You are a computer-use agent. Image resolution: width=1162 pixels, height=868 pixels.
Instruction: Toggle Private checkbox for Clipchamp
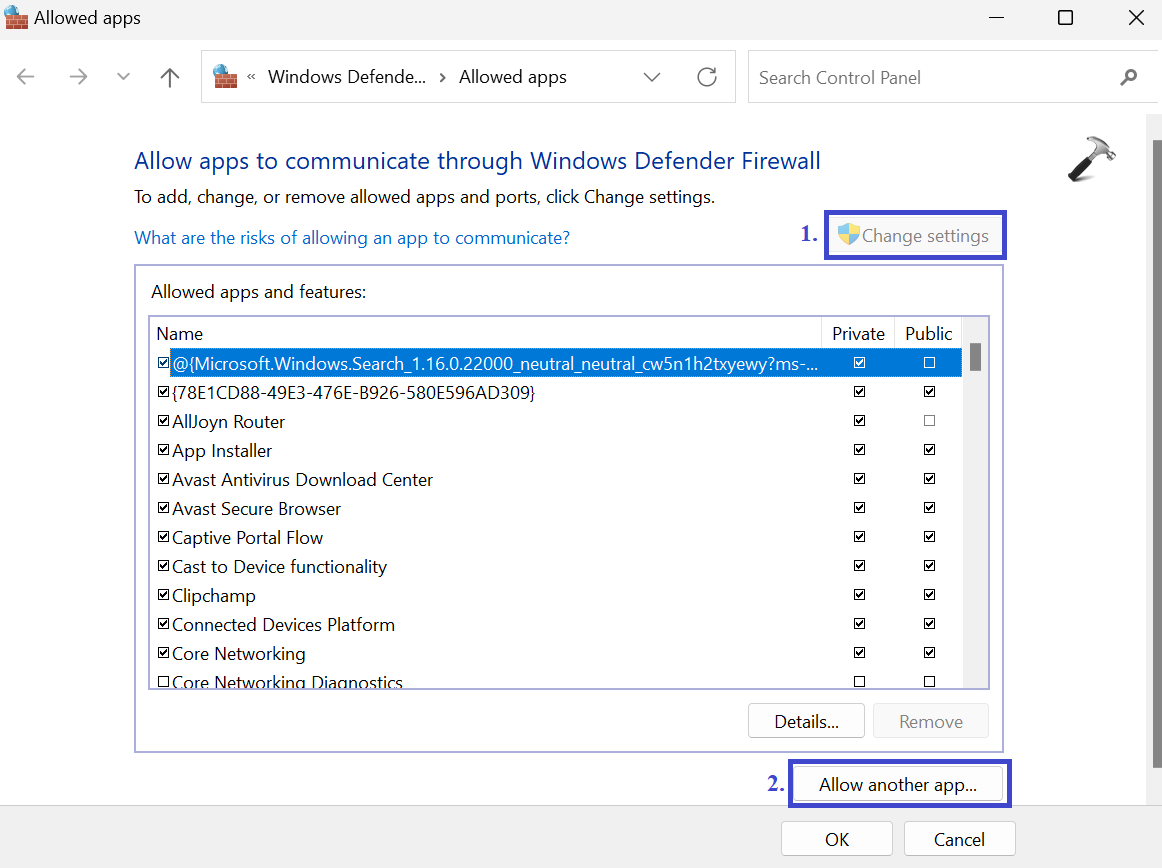tap(859, 596)
